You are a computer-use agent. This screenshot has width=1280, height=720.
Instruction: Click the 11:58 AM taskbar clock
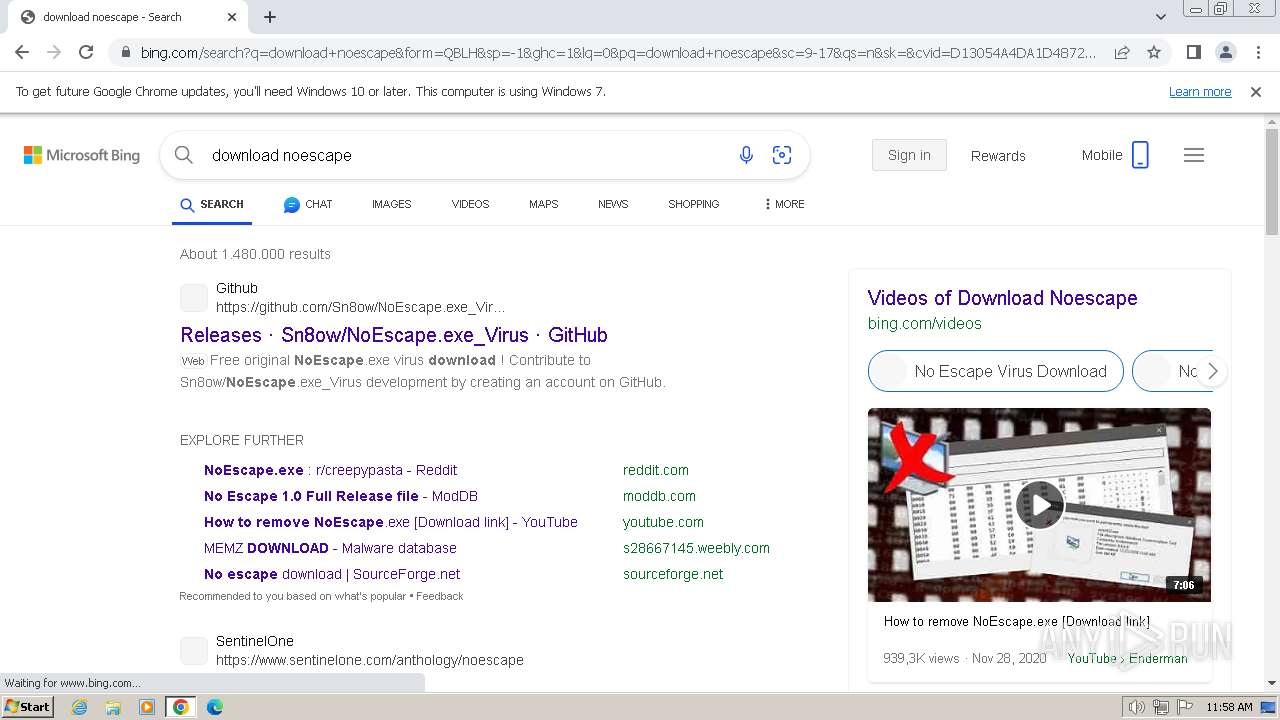point(1230,707)
